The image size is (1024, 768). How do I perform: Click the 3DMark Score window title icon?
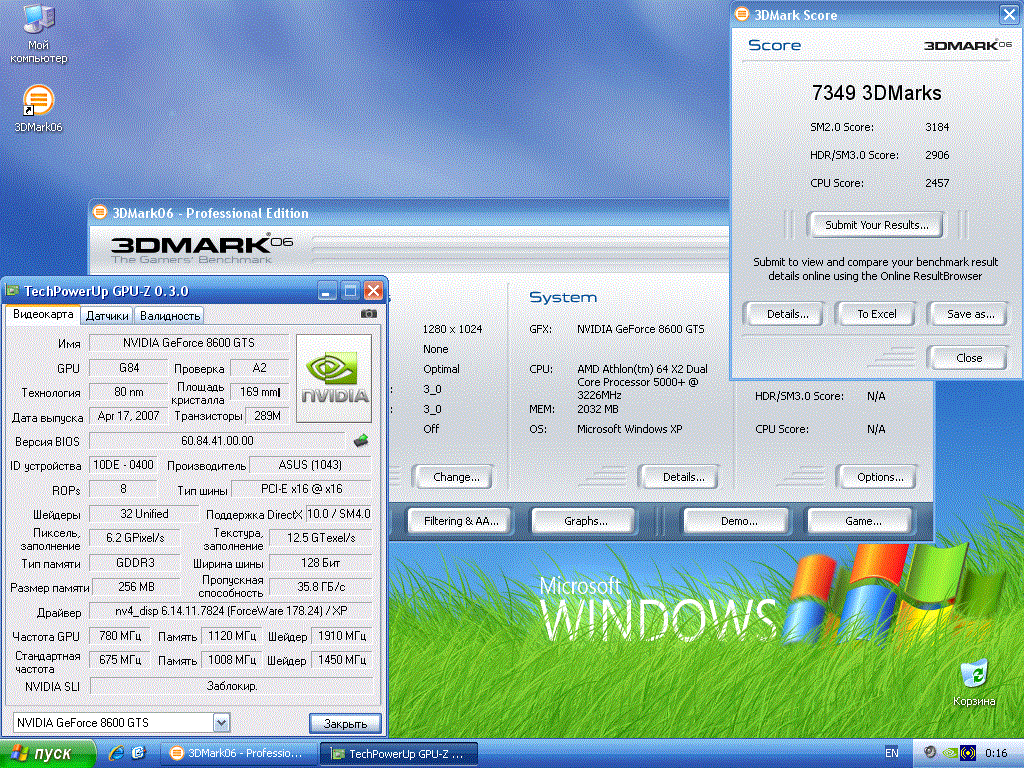pos(742,14)
